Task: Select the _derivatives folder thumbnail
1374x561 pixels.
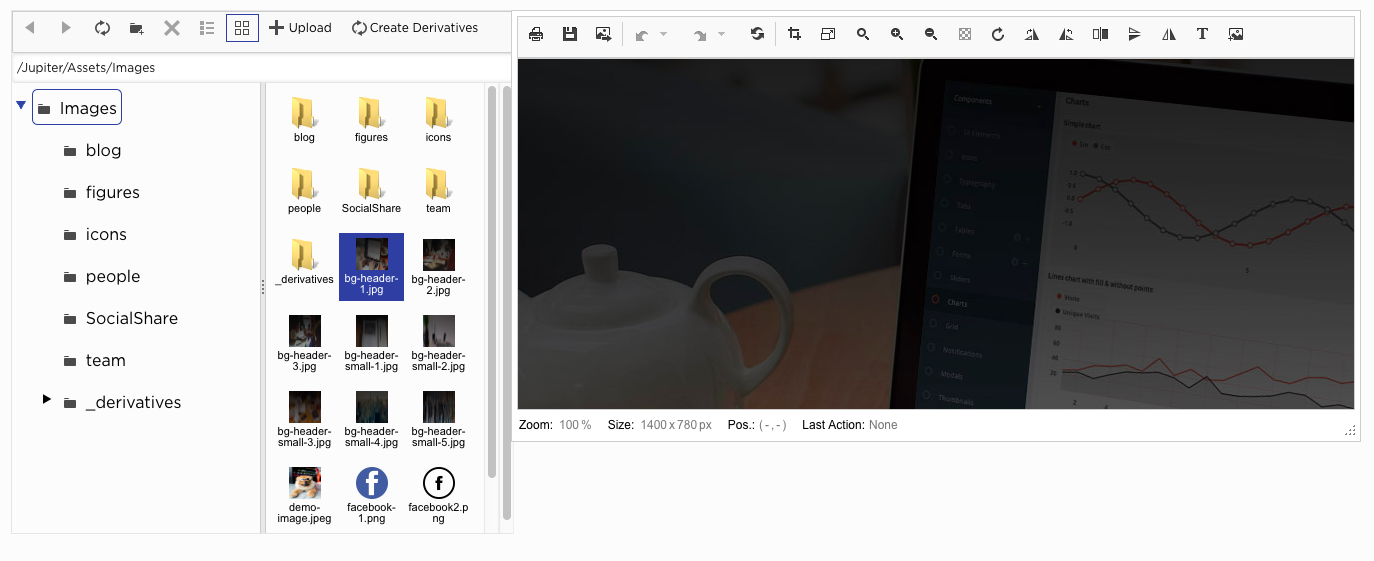Action: pos(305,262)
